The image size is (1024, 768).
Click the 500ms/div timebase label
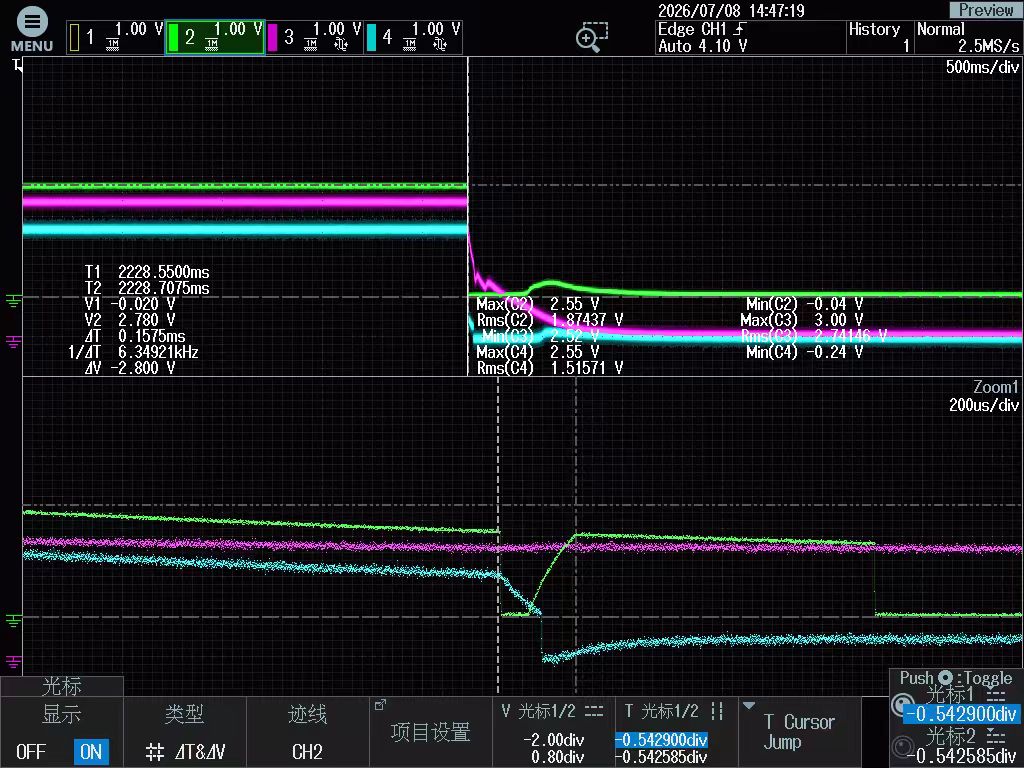coord(982,67)
